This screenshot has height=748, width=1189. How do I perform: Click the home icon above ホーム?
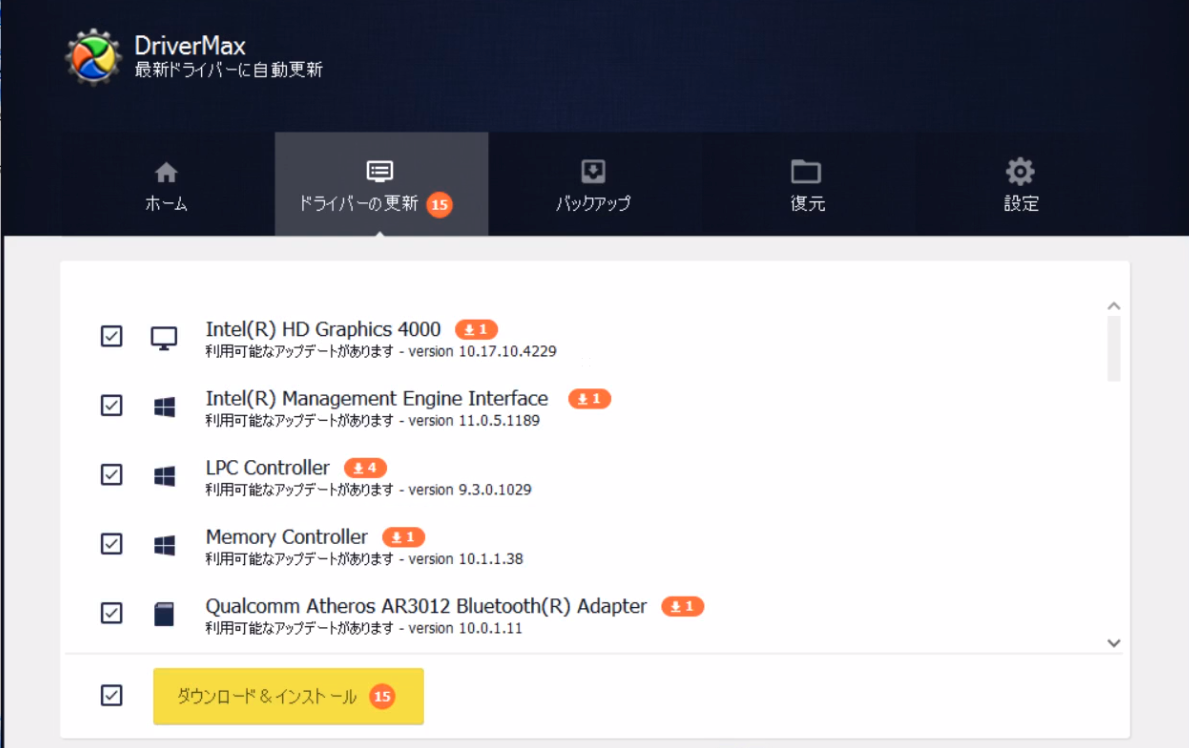[166, 173]
